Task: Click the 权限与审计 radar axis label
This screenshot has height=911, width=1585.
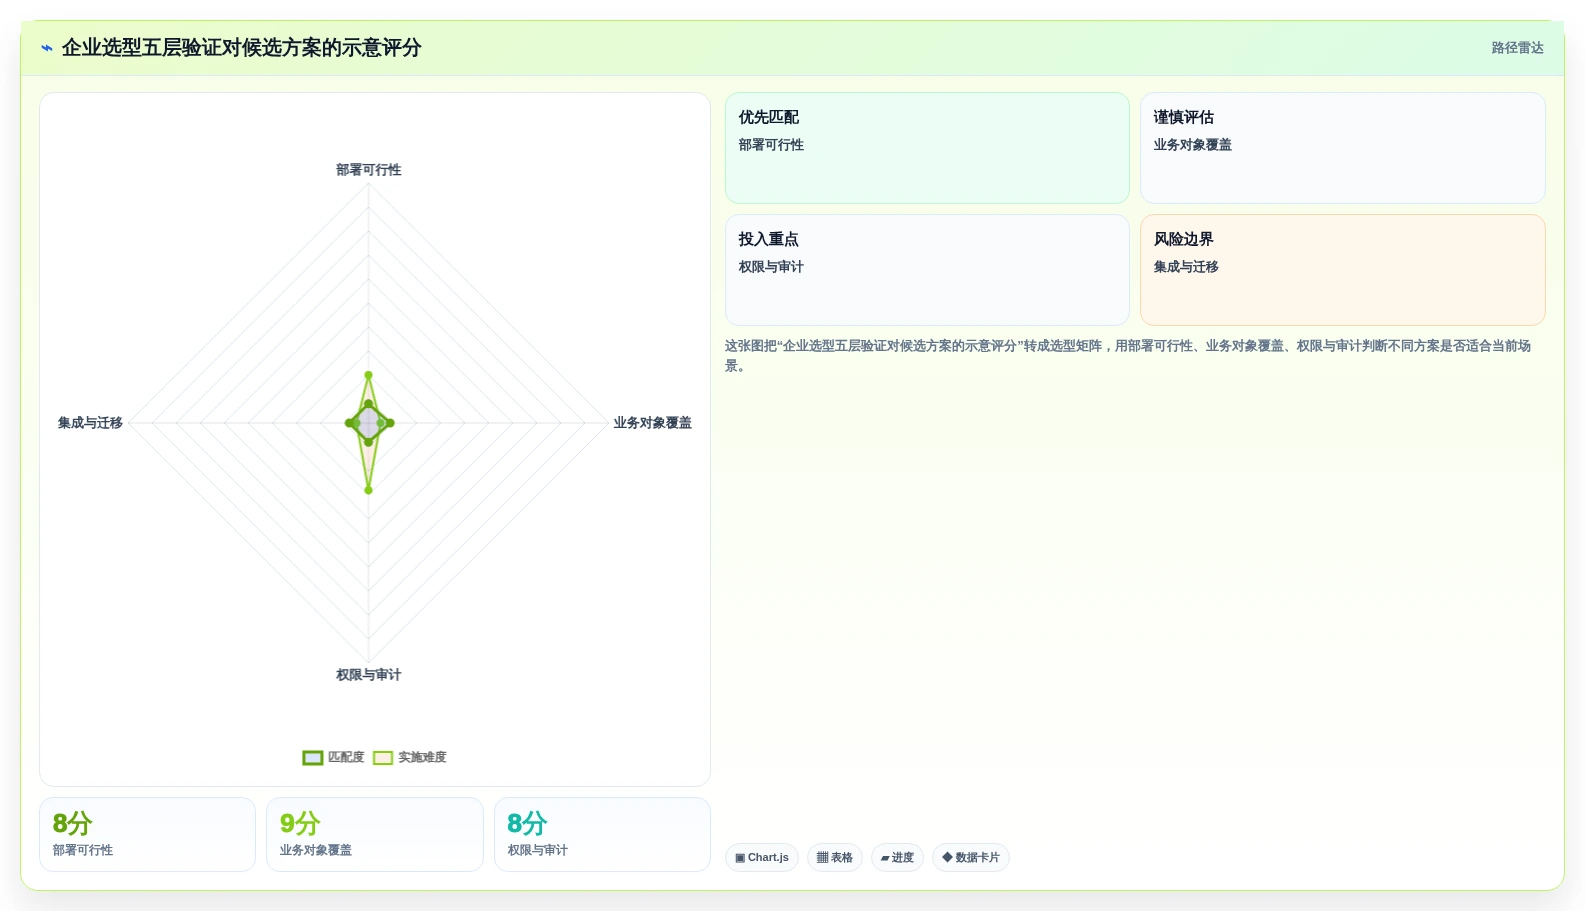Action: pos(368,675)
